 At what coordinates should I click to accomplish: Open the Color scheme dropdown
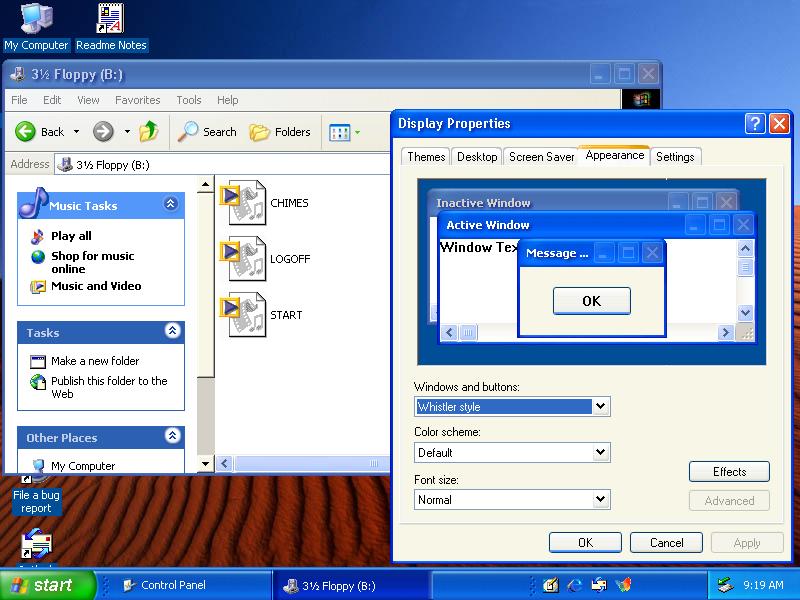click(601, 452)
